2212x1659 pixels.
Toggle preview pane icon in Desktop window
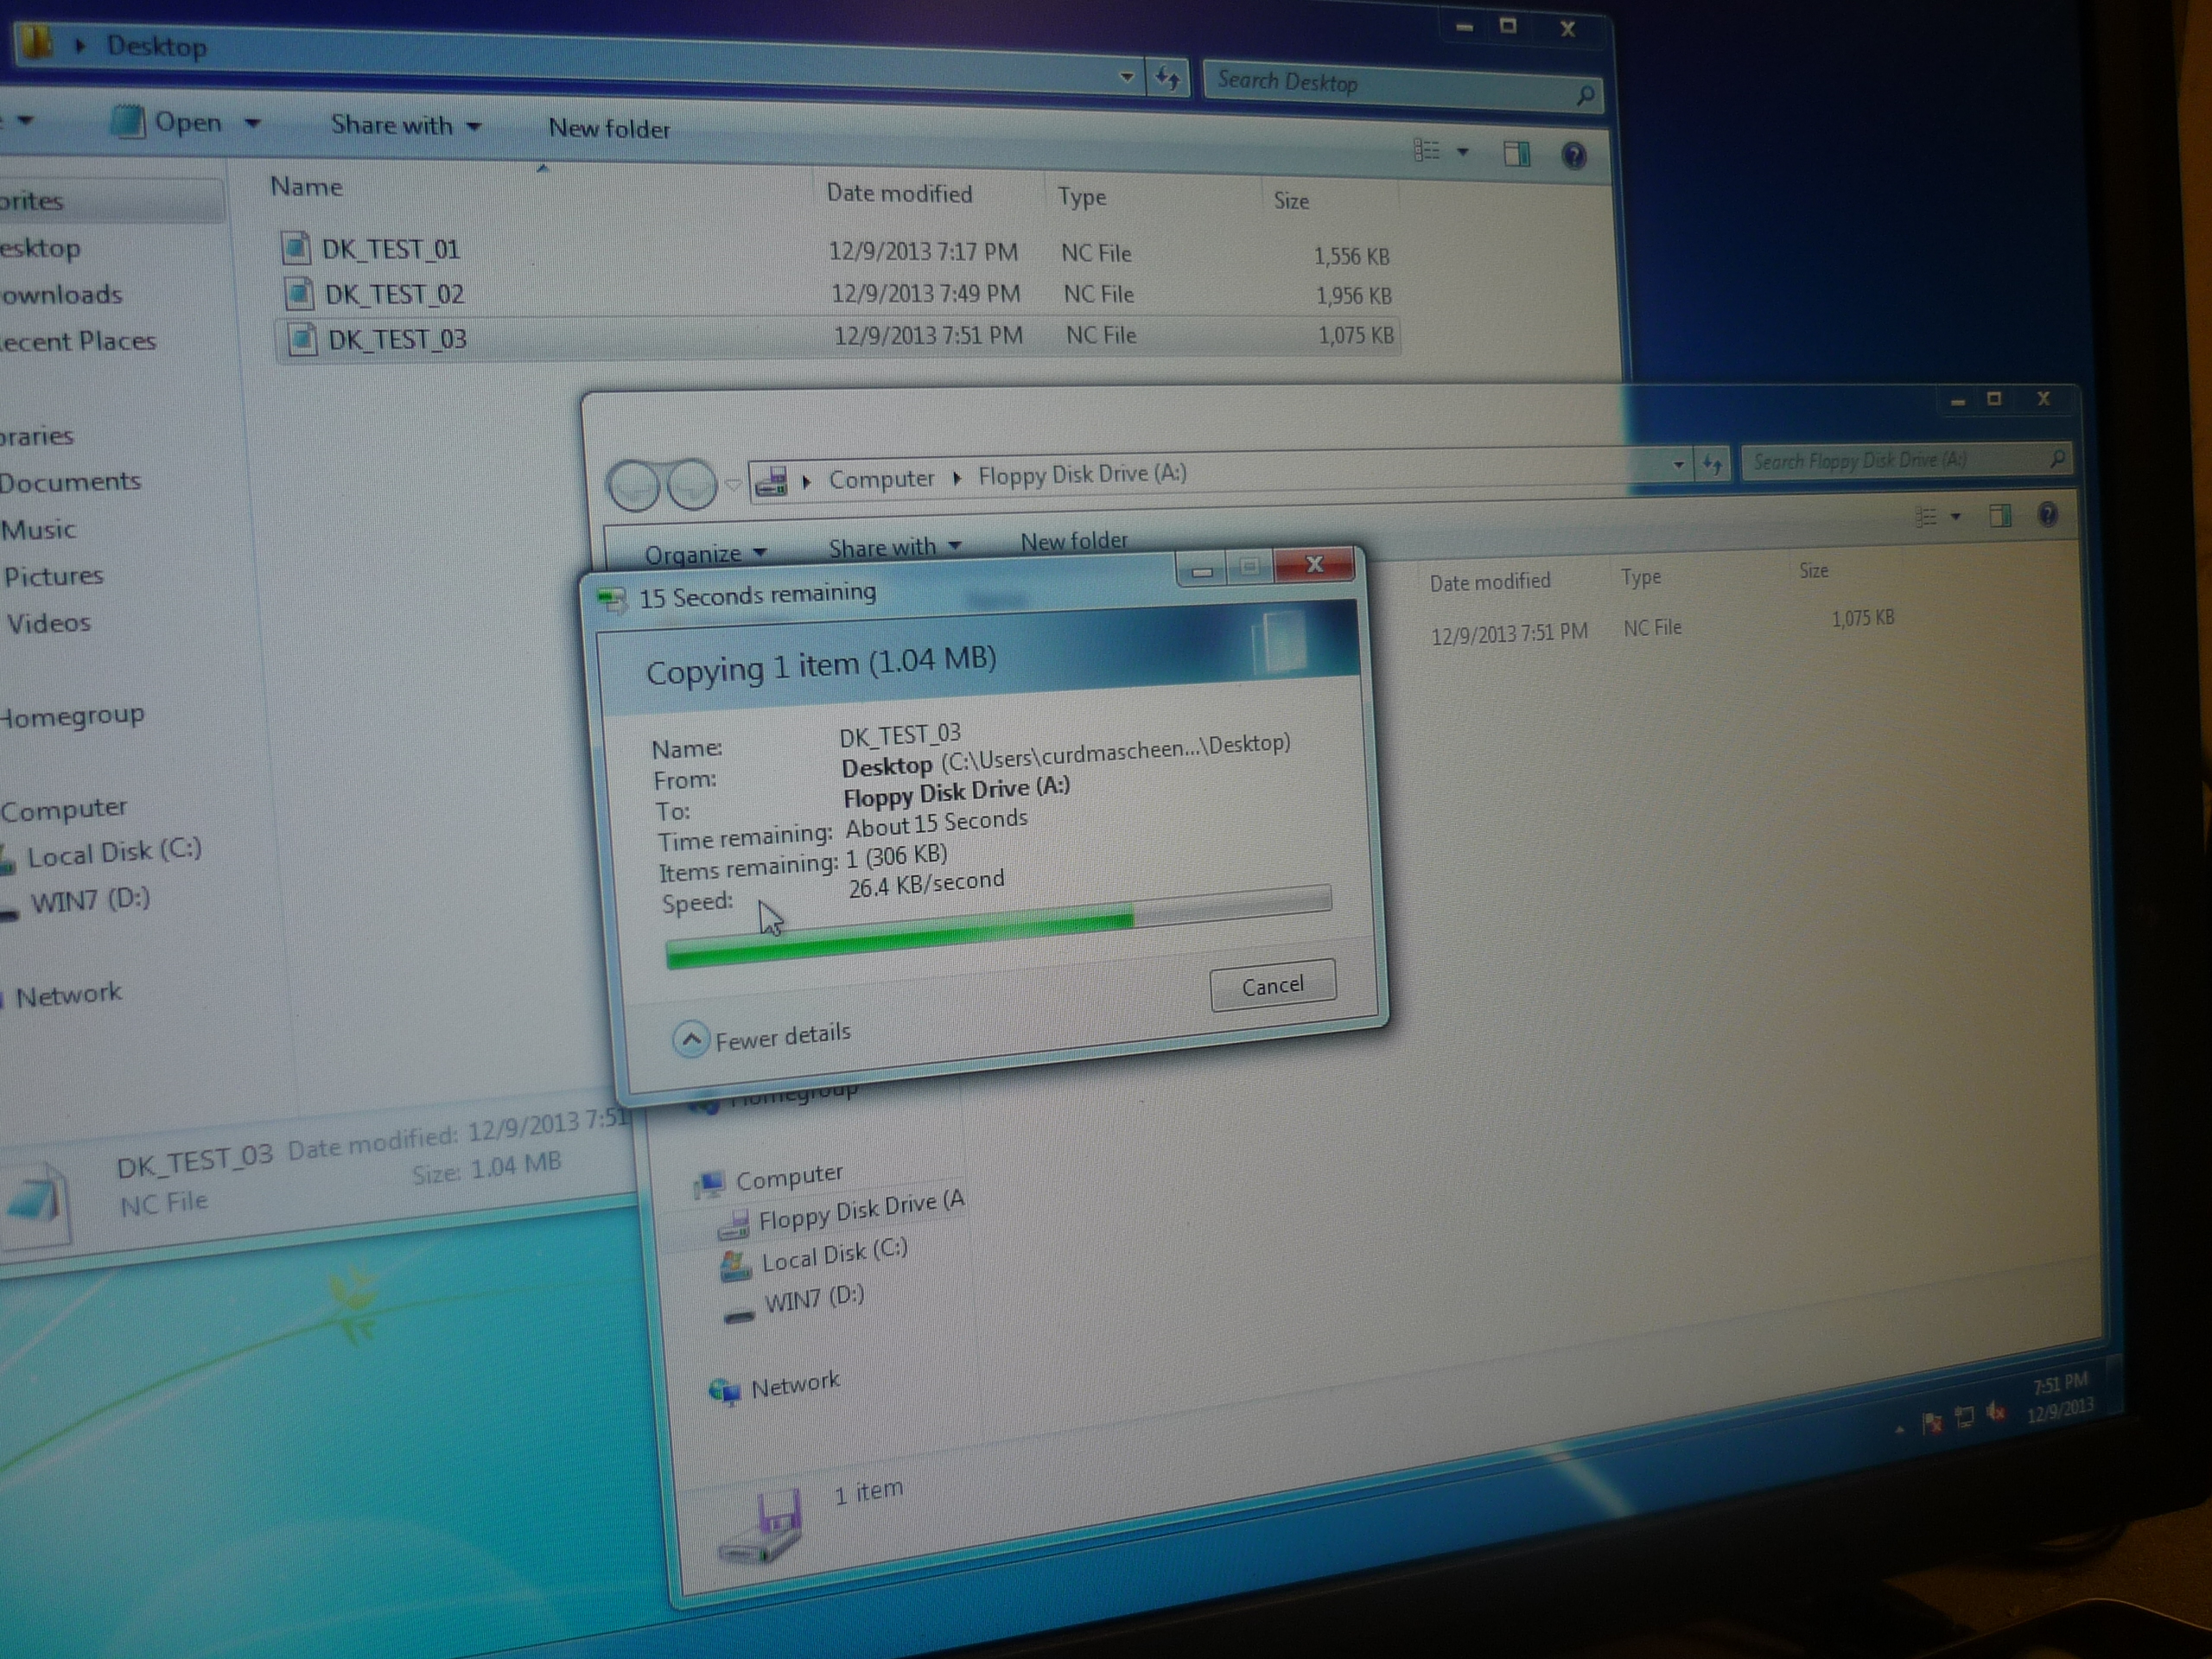click(1516, 154)
